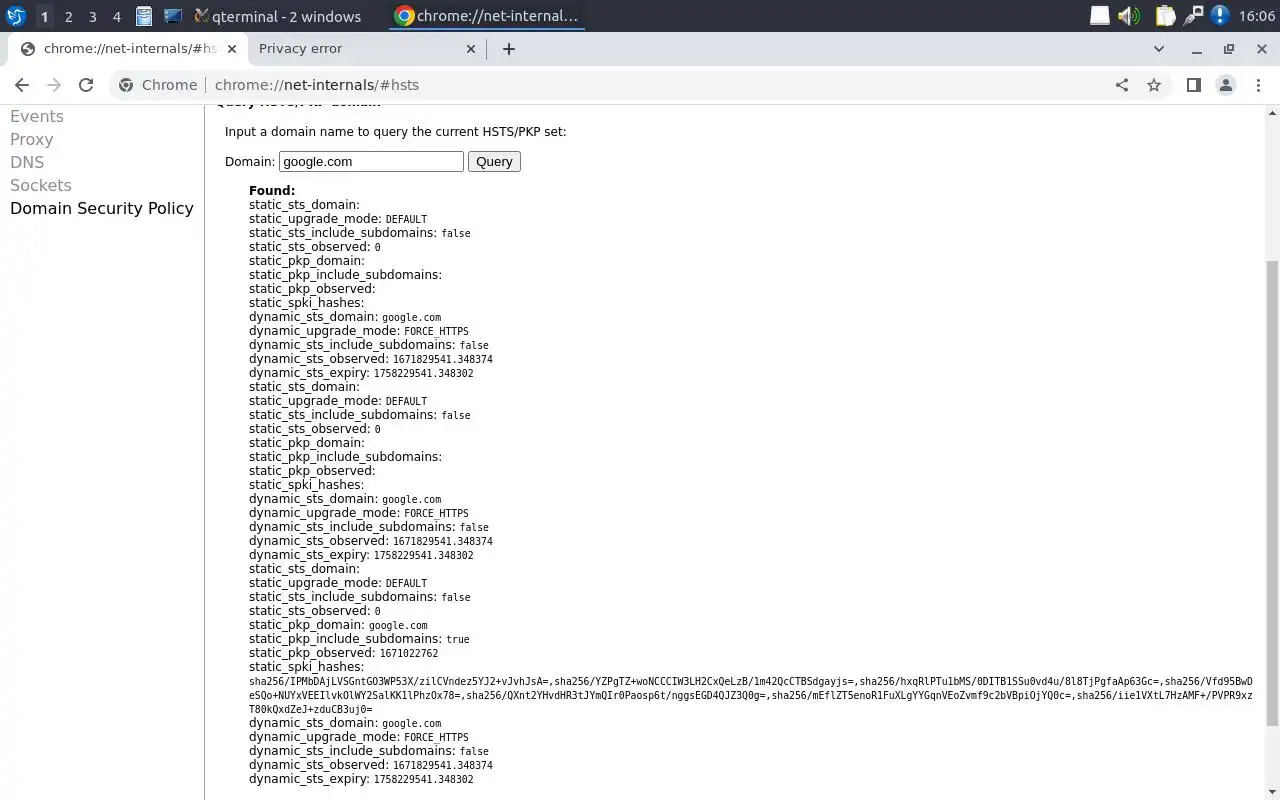Click the sha256 SPKI hashes text block

click(x=750, y=695)
